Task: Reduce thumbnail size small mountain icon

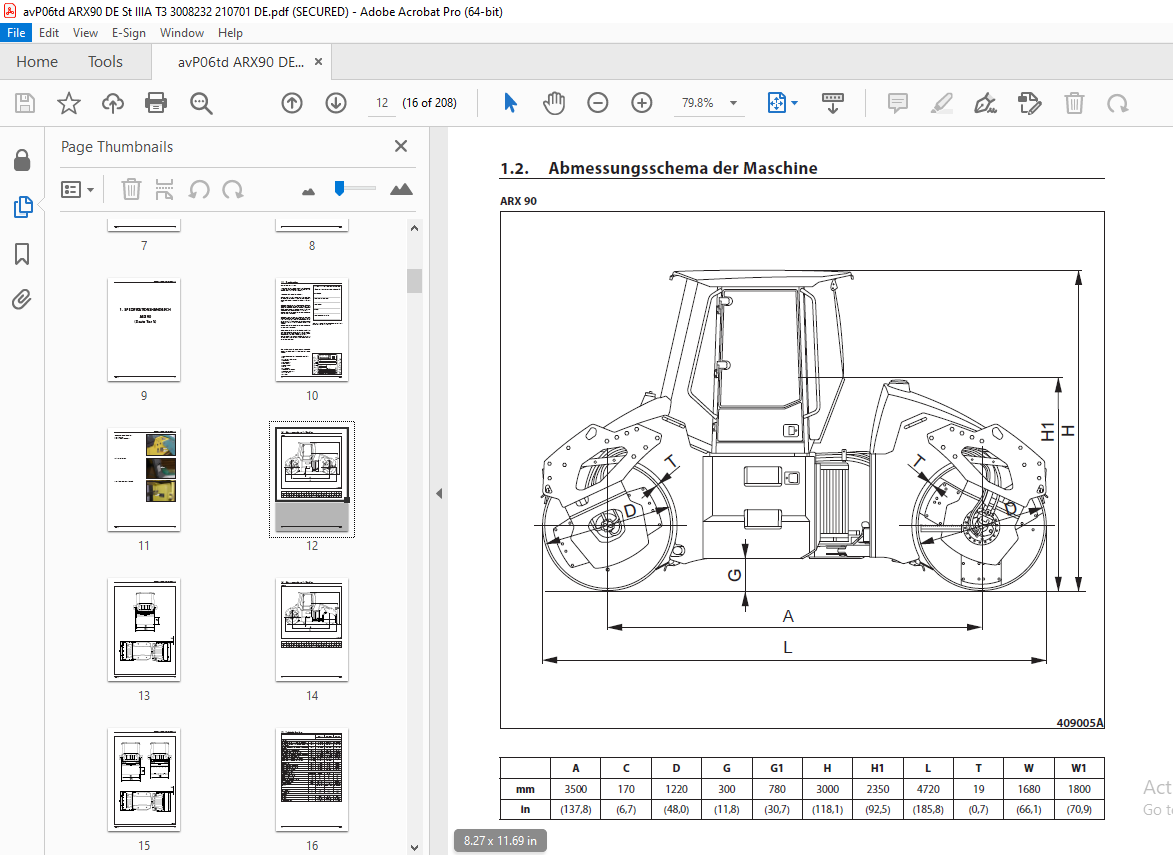Action: (x=308, y=191)
